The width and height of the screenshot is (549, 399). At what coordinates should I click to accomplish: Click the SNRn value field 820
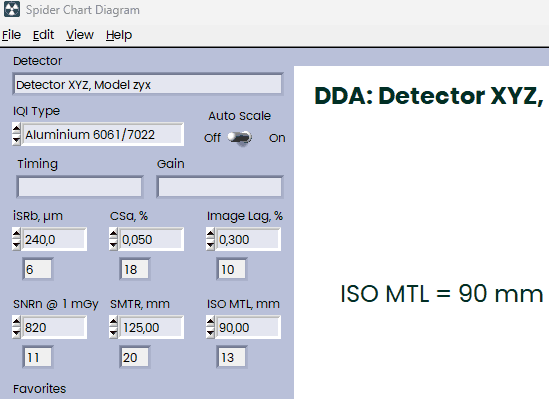coord(54,327)
